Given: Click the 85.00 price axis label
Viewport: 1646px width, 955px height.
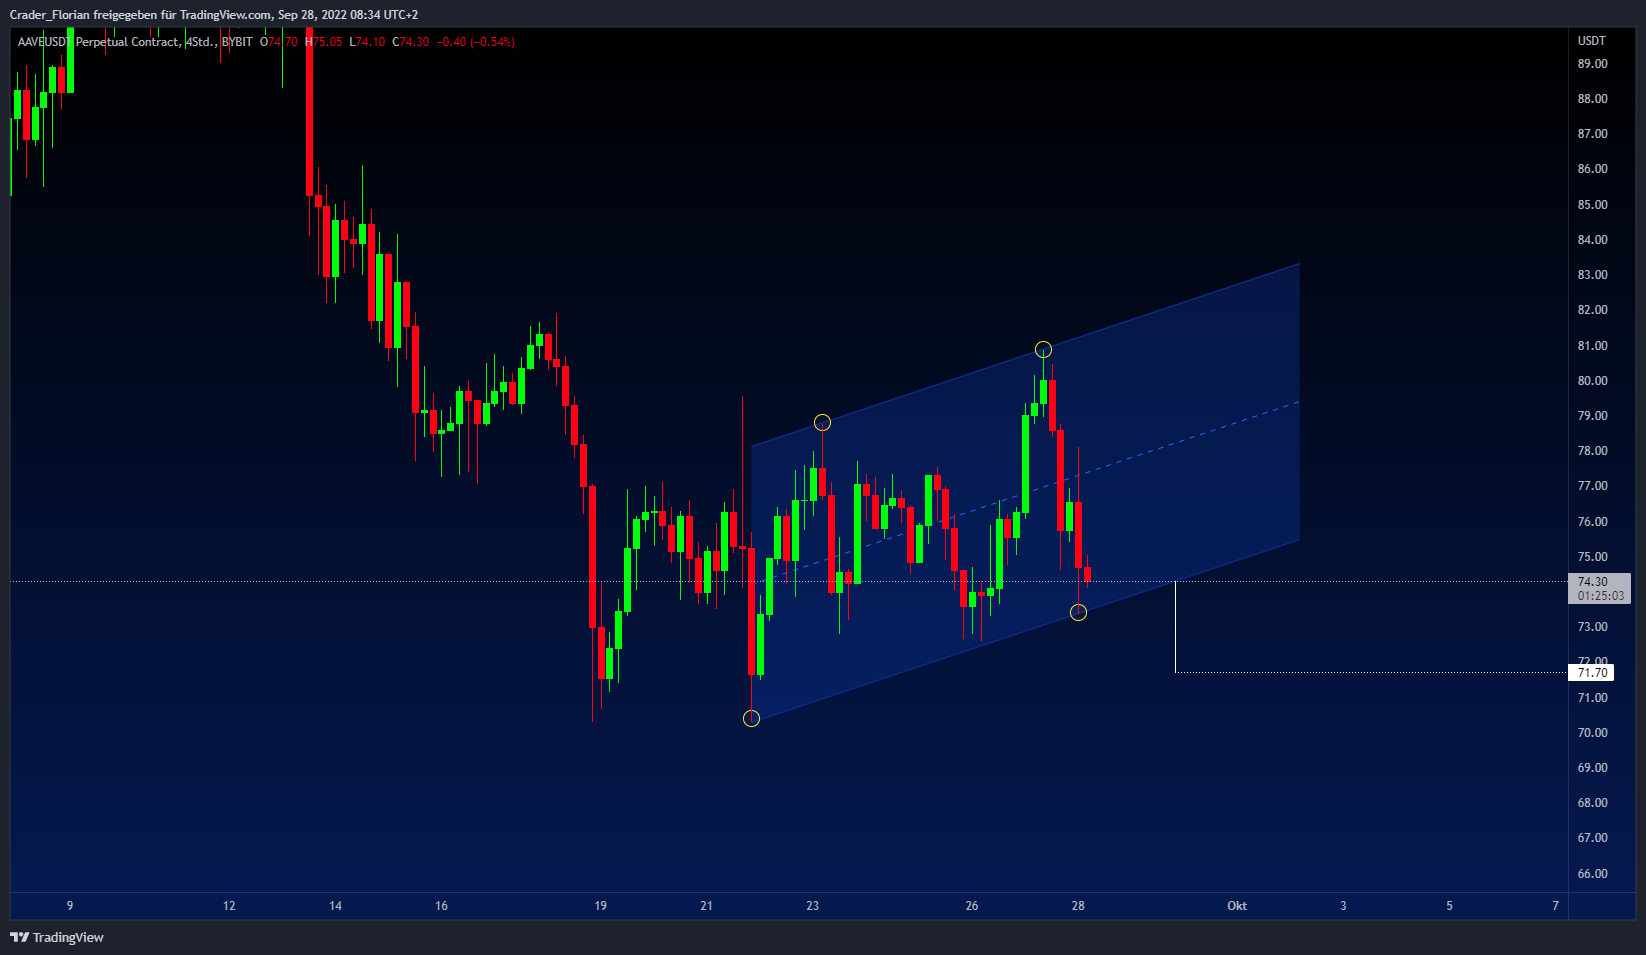Looking at the screenshot, I should [1593, 205].
